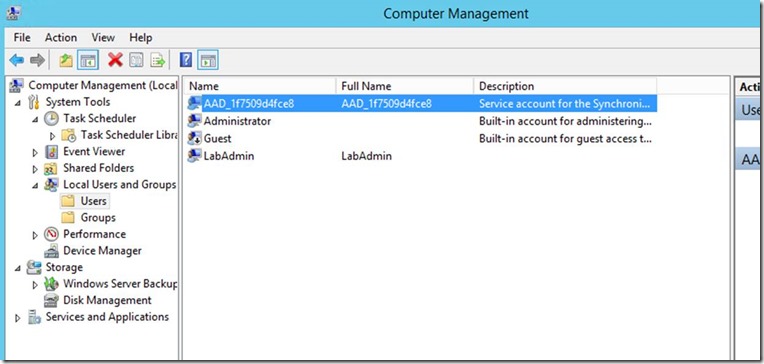Expand the Task Scheduler Library node
This screenshot has width=764, height=364.
(53, 136)
